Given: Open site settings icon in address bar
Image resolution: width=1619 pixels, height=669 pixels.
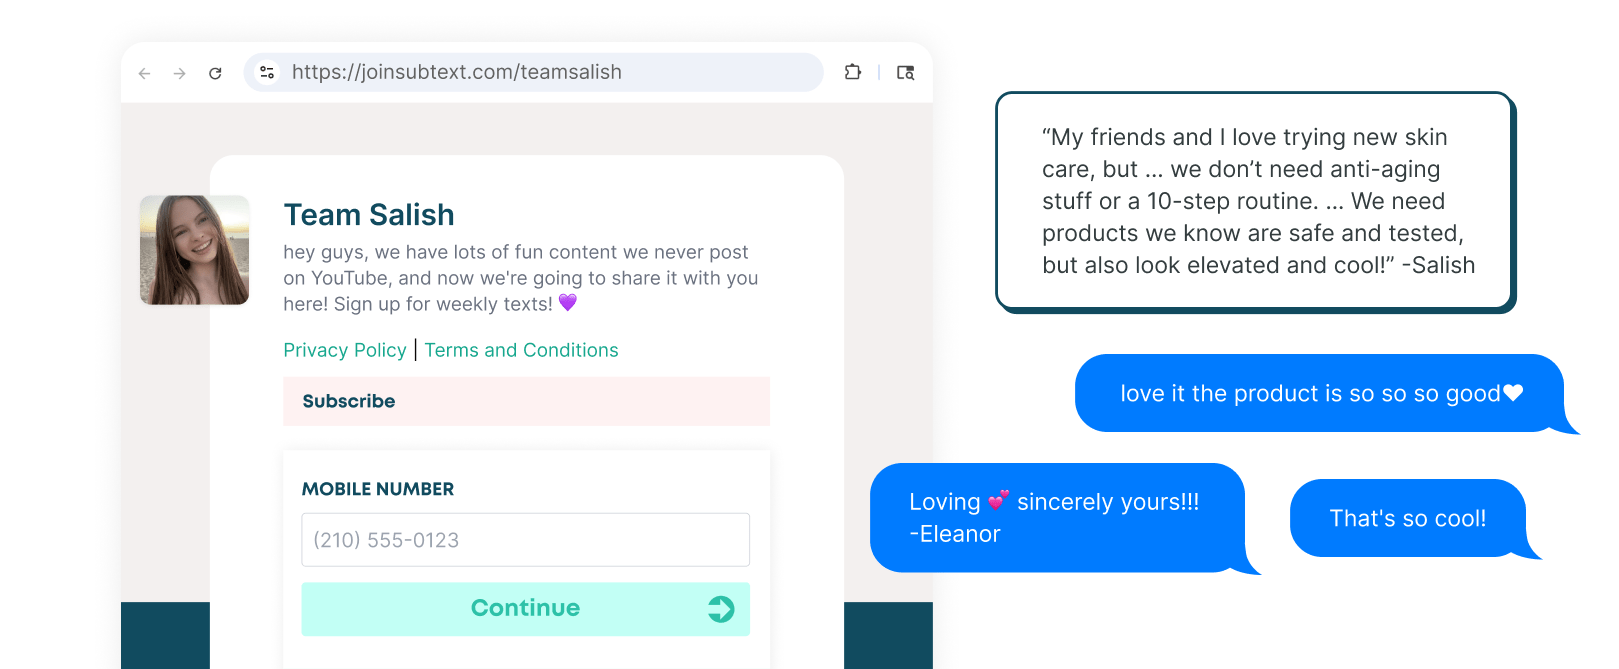Looking at the screenshot, I should tap(267, 72).
